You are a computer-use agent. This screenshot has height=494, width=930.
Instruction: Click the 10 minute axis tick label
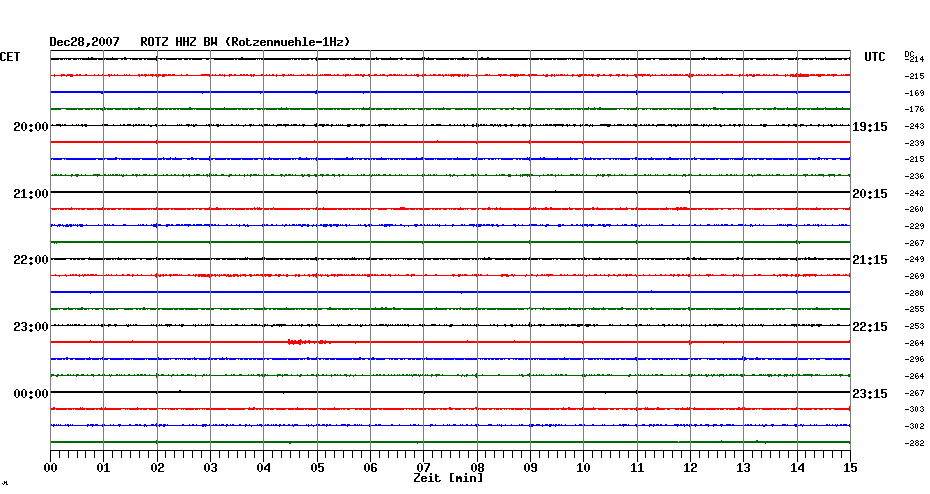(x=584, y=468)
